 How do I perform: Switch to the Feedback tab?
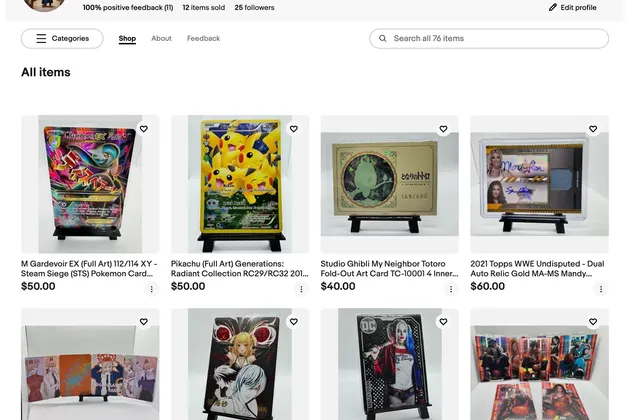(x=203, y=38)
